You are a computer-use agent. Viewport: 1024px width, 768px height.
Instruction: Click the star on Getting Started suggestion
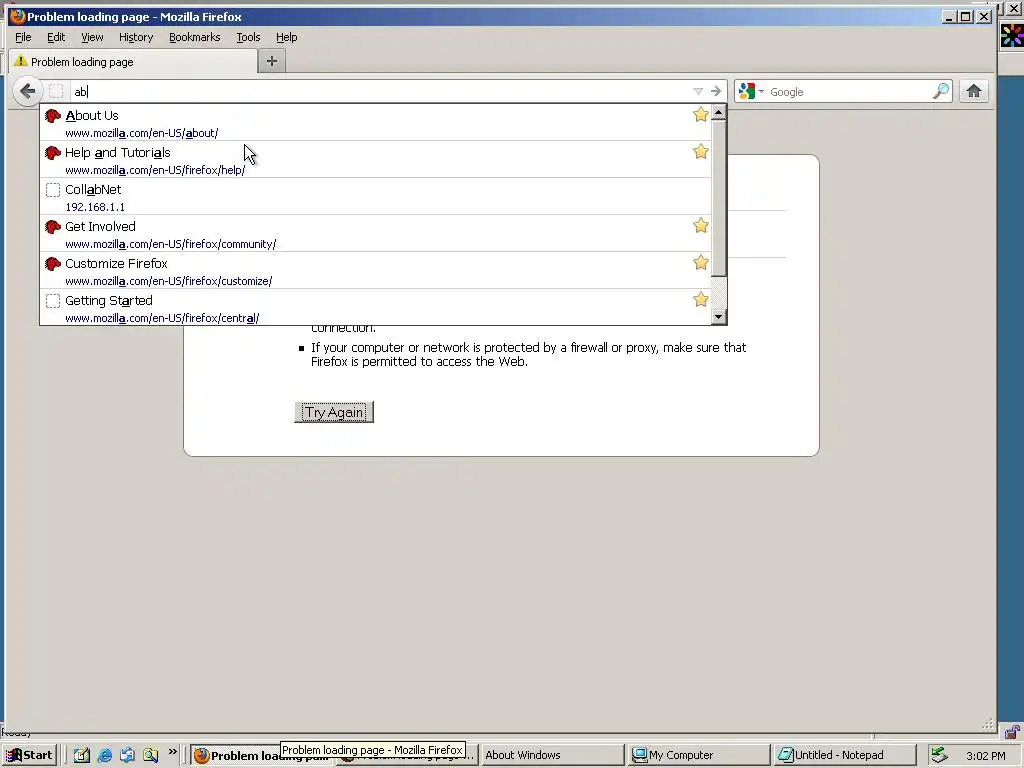(x=700, y=300)
